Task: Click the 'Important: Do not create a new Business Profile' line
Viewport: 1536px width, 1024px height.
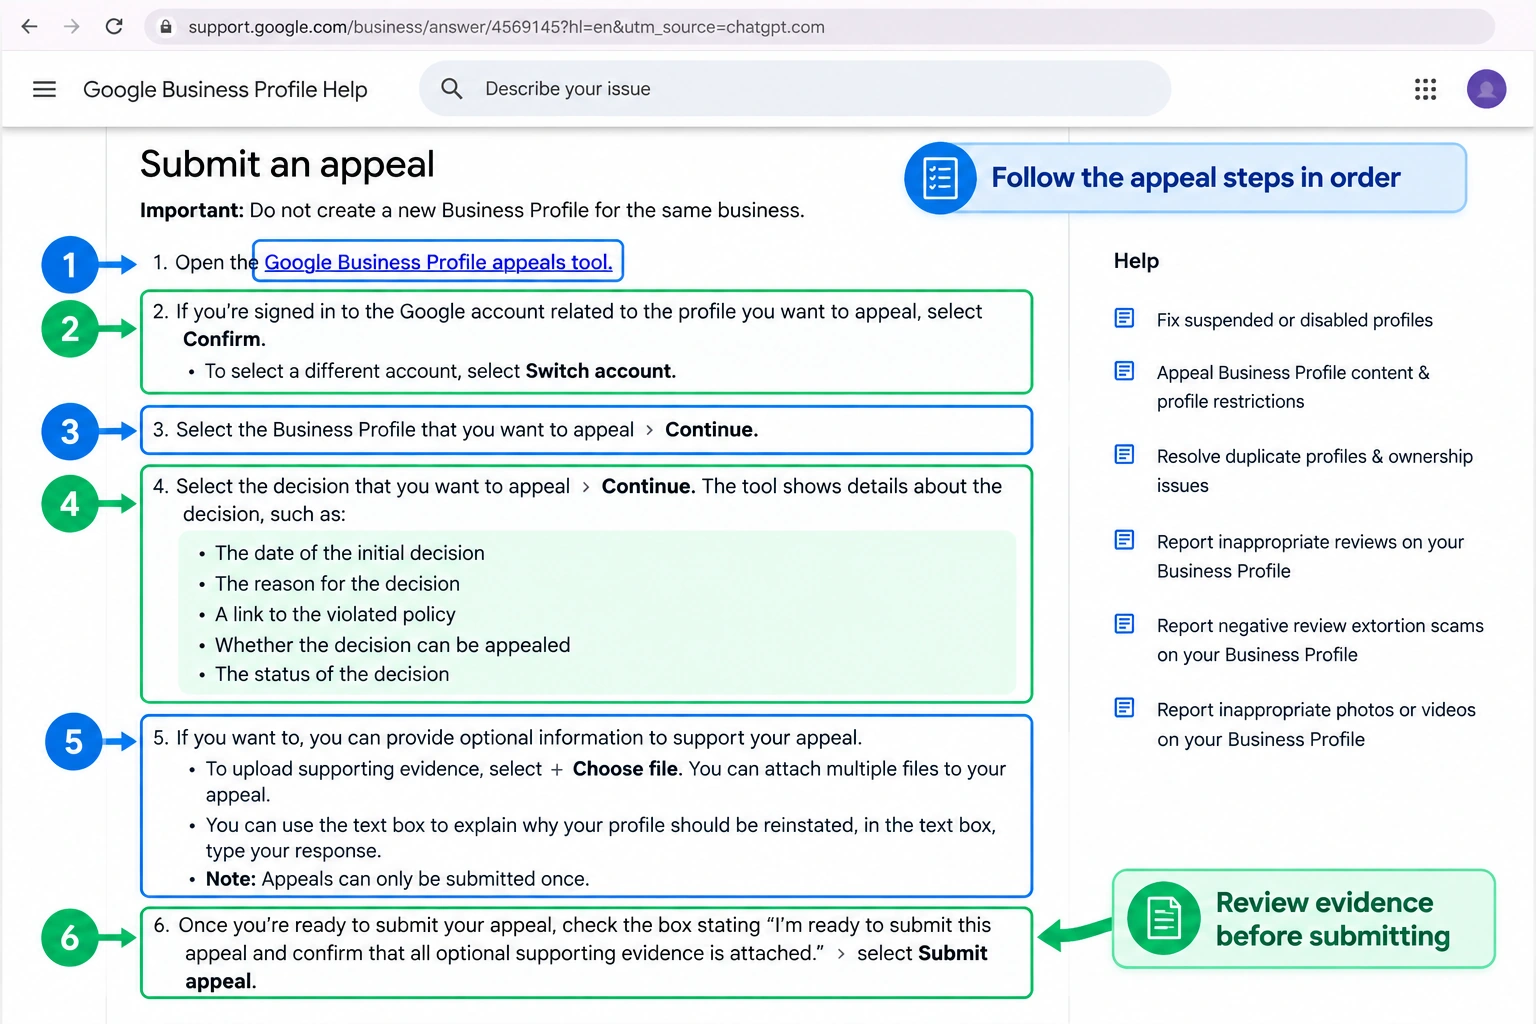Action: [472, 210]
